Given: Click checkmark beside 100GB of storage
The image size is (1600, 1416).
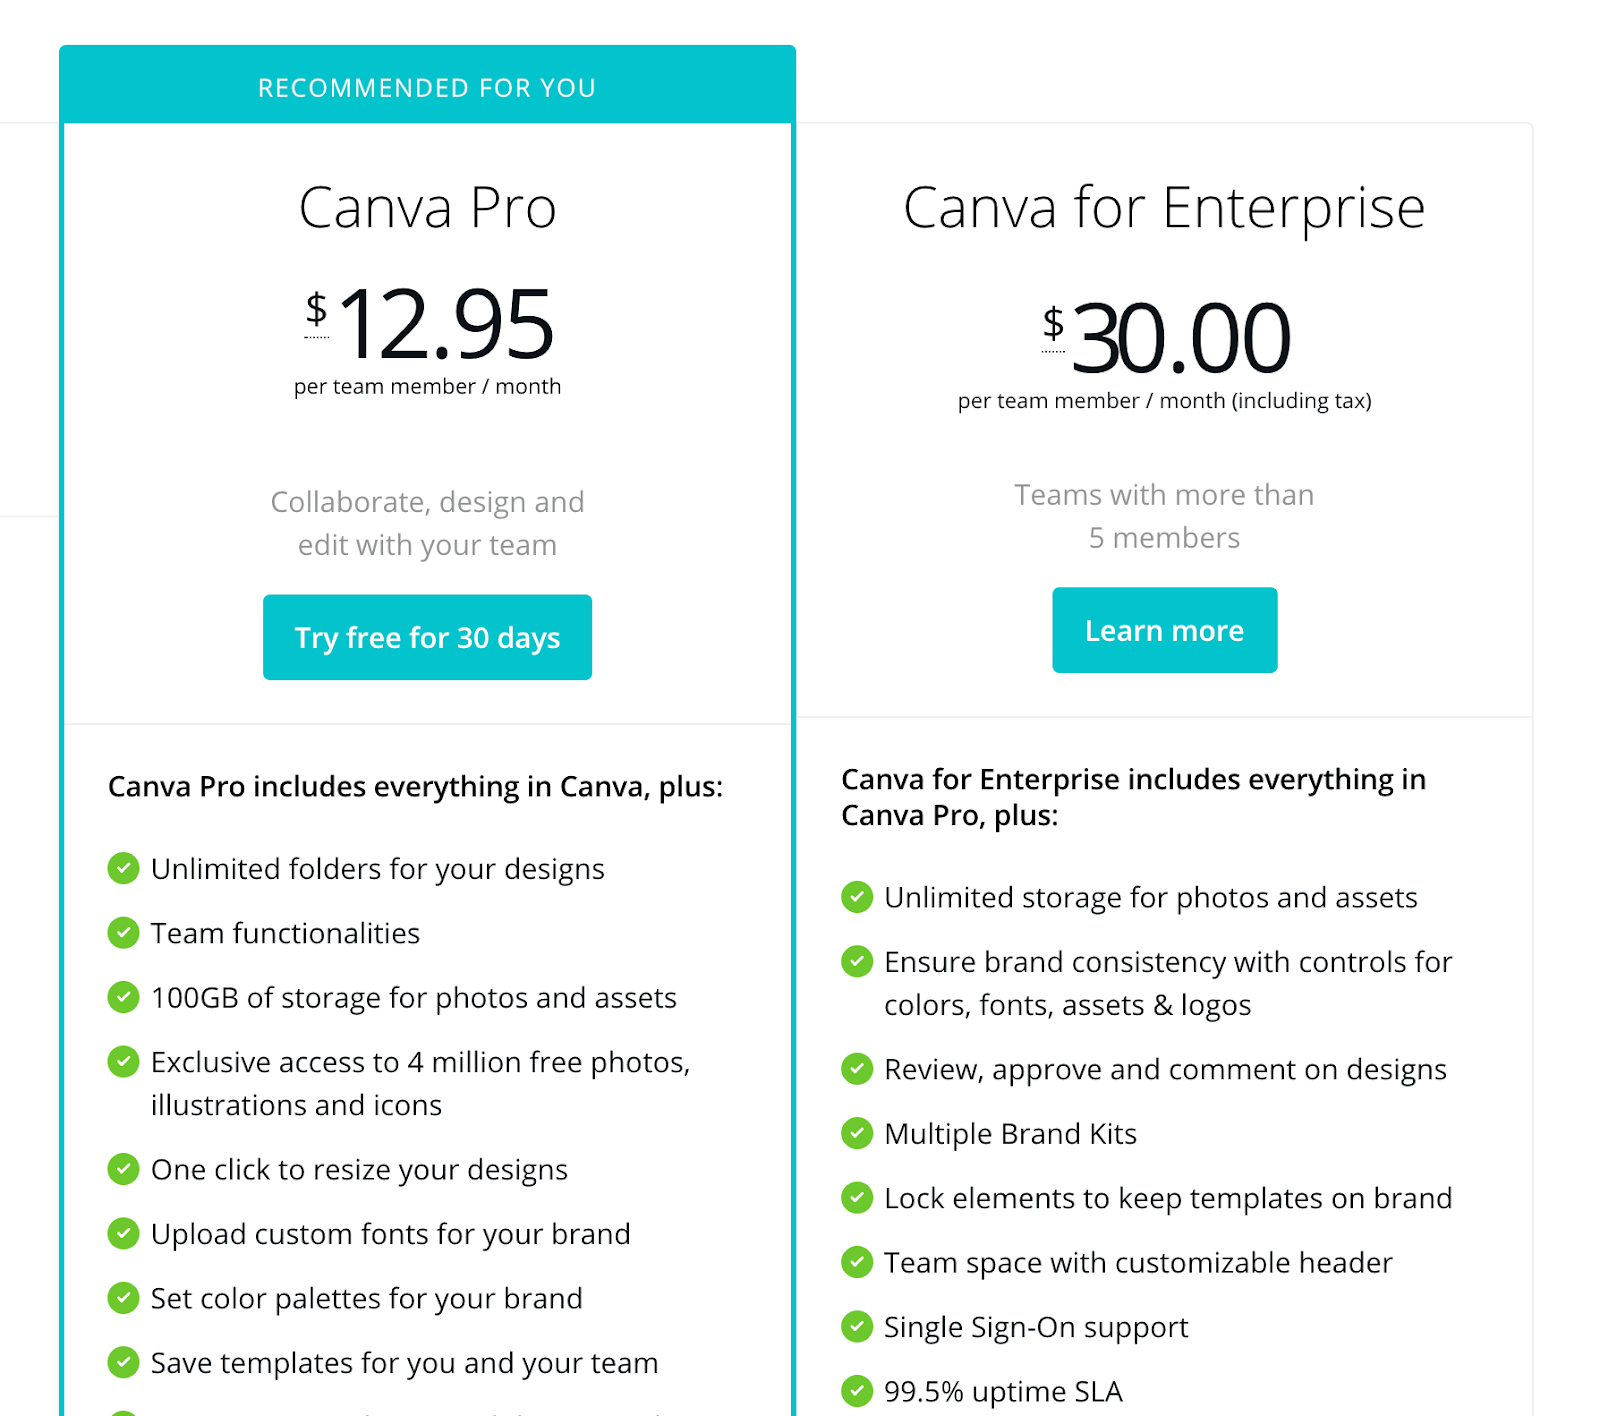Looking at the screenshot, I should pyautogui.click(x=123, y=997).
